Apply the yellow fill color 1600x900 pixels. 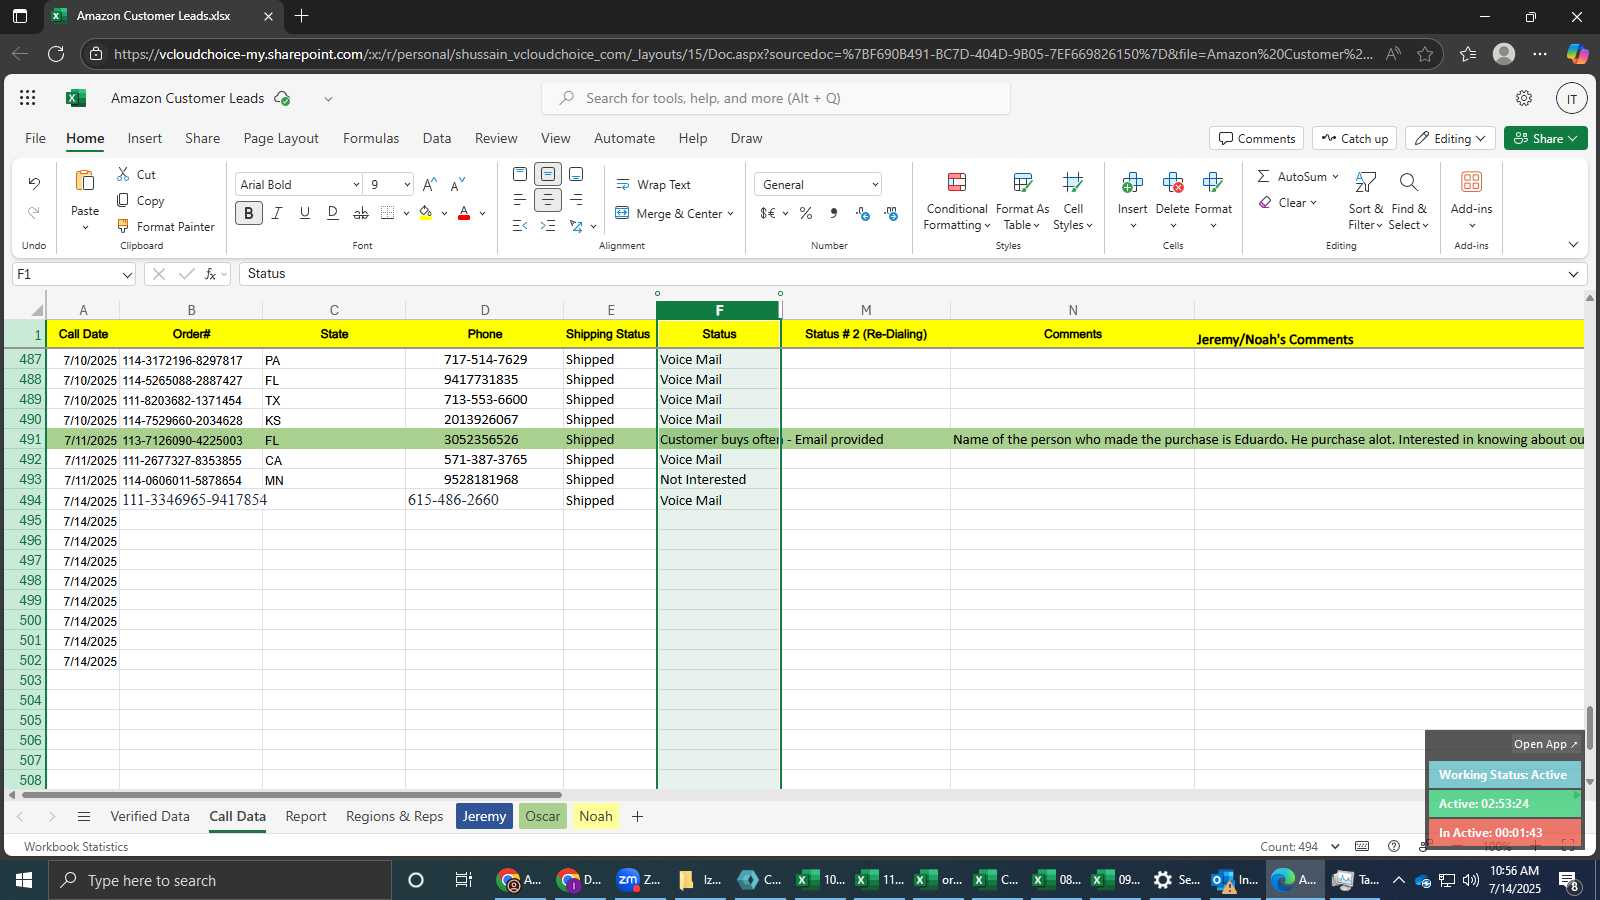click(x=426, y=213)
